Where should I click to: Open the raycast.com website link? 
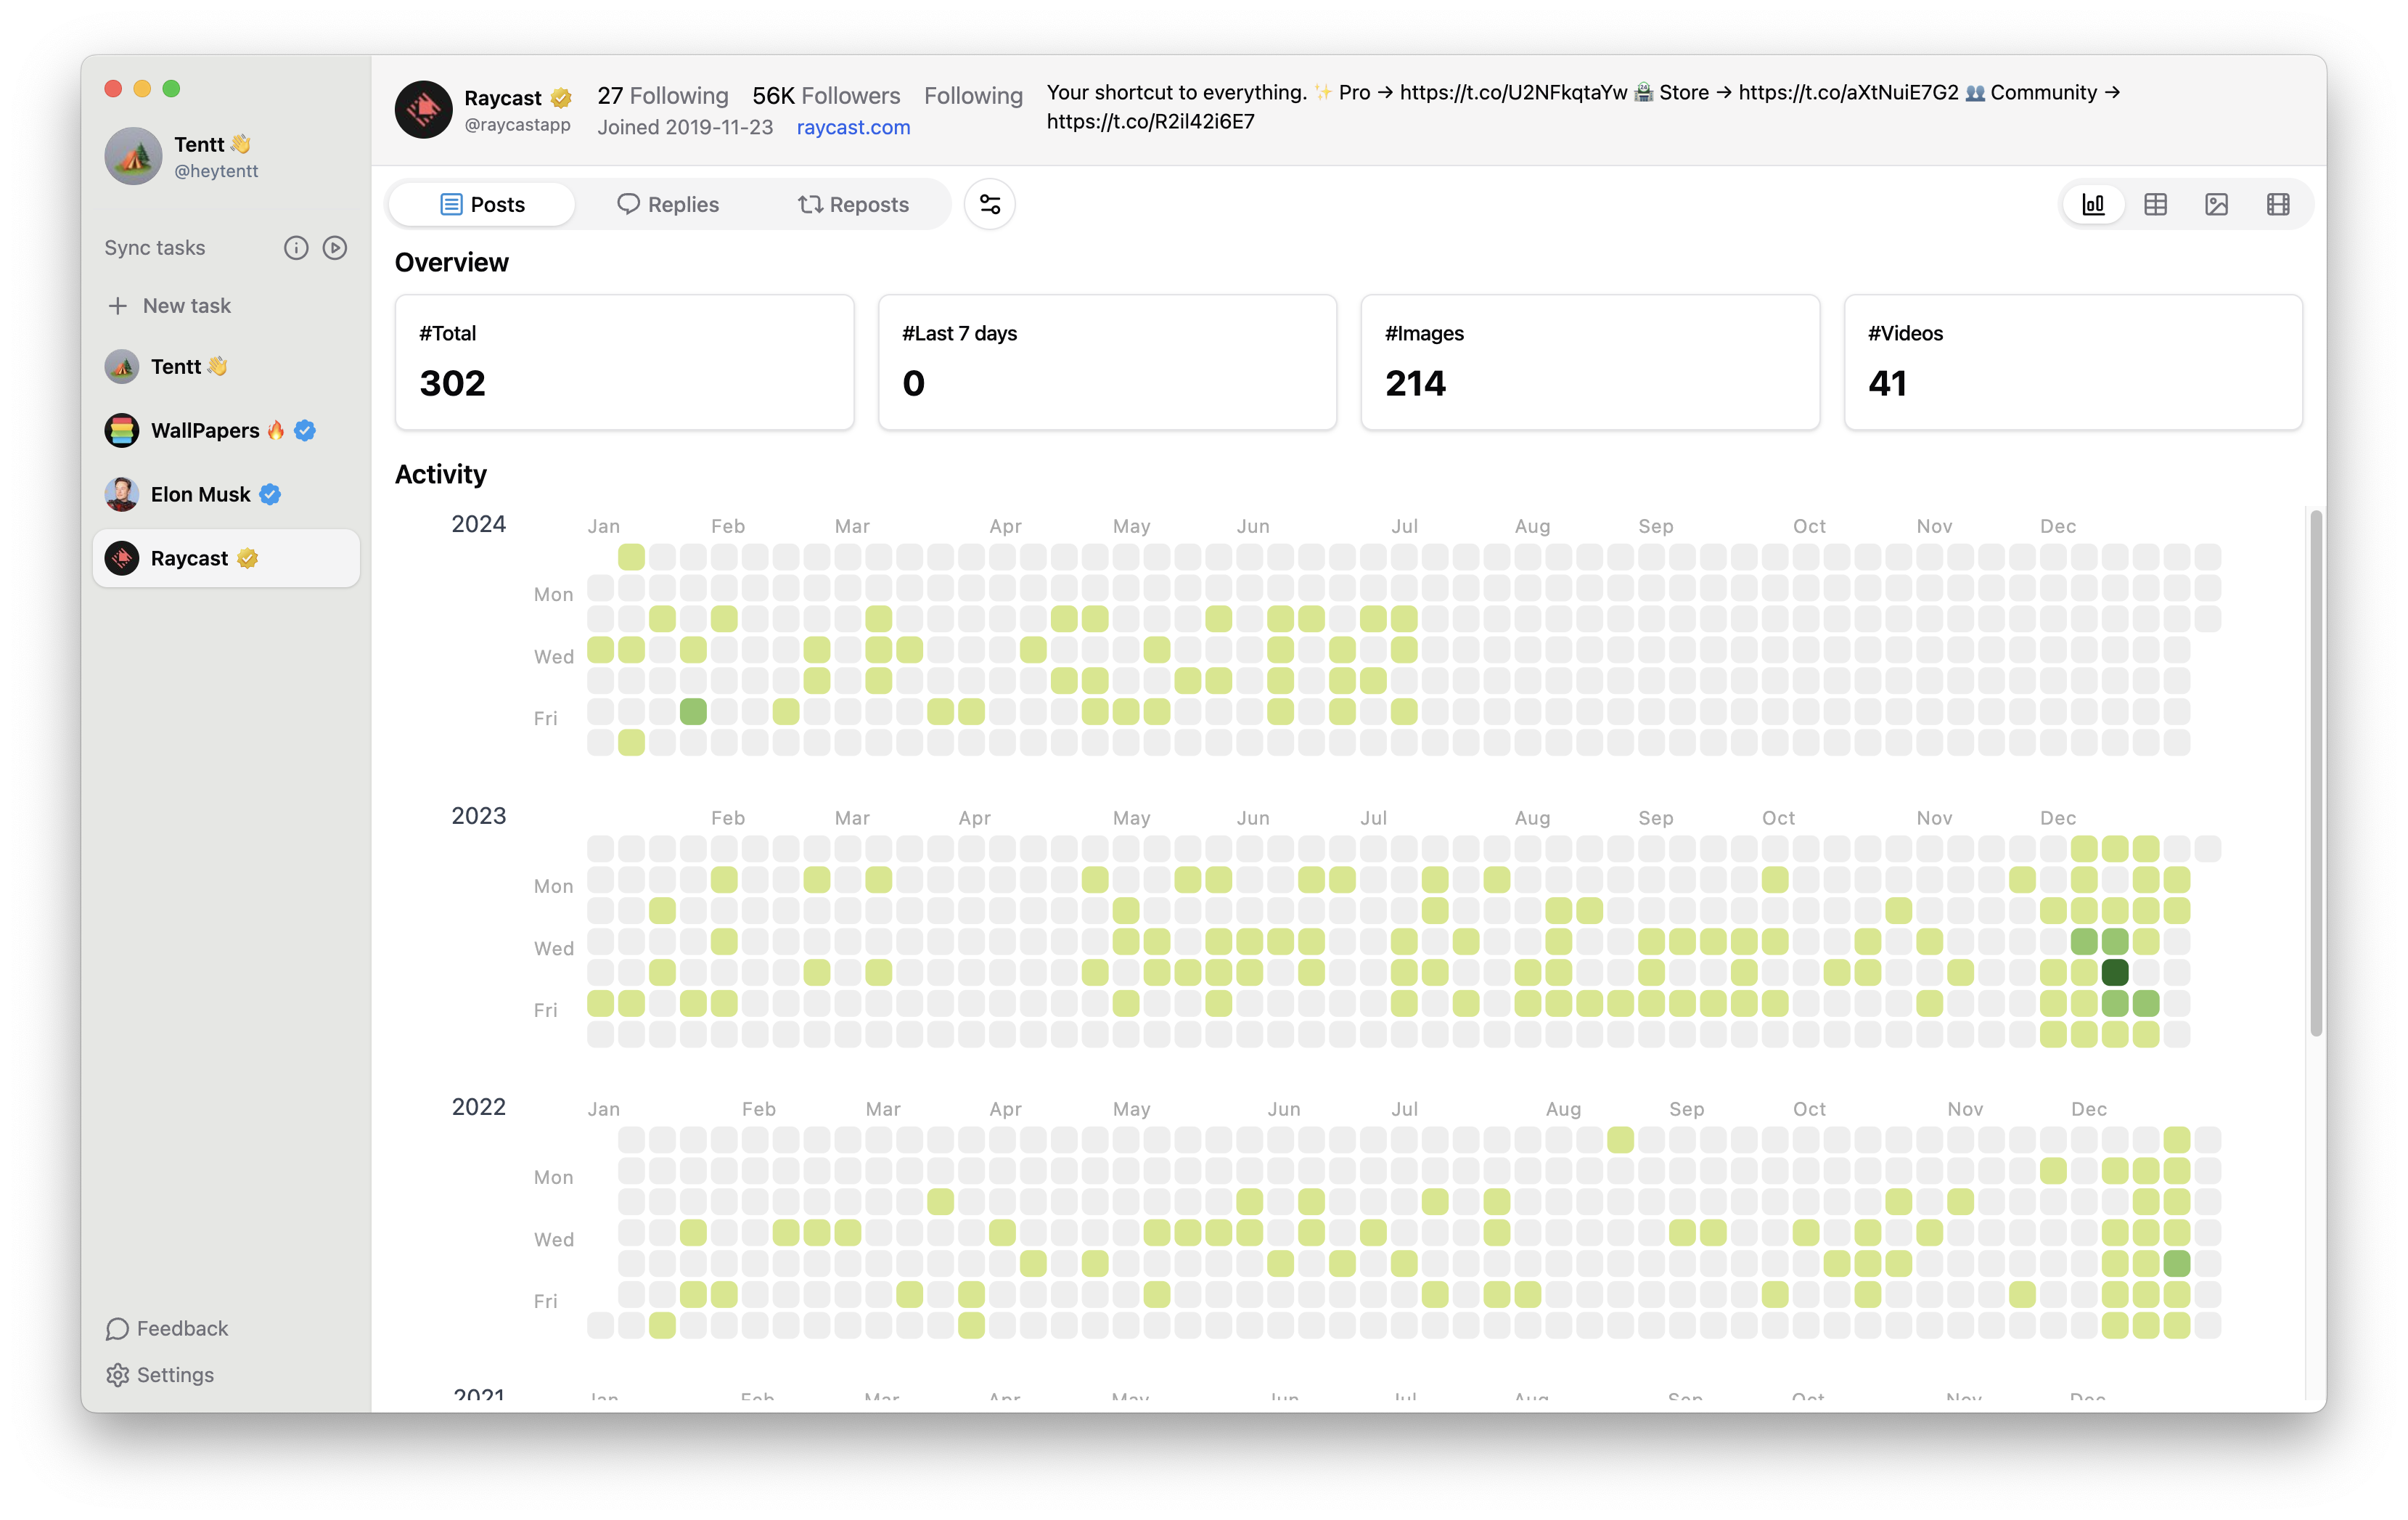(x=853, y=127)
